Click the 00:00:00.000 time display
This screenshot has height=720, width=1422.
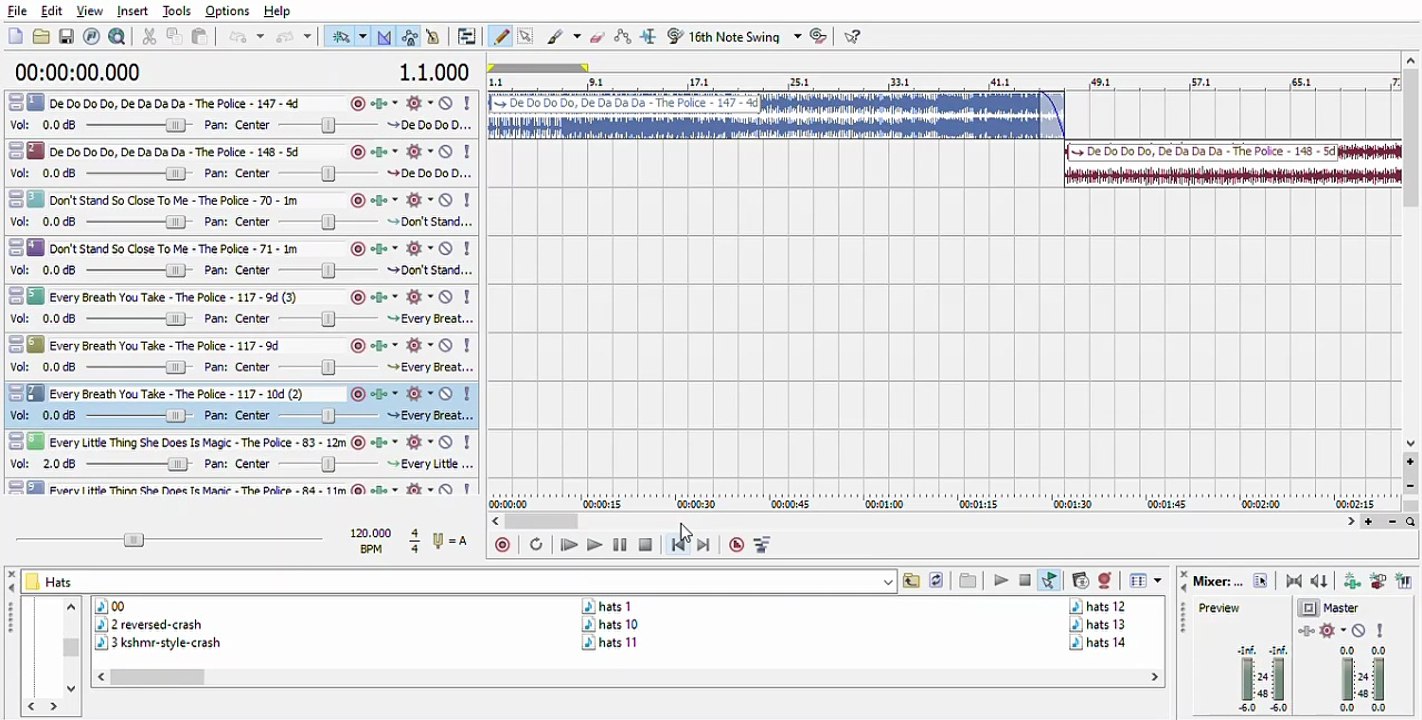(x=77, y=72)
